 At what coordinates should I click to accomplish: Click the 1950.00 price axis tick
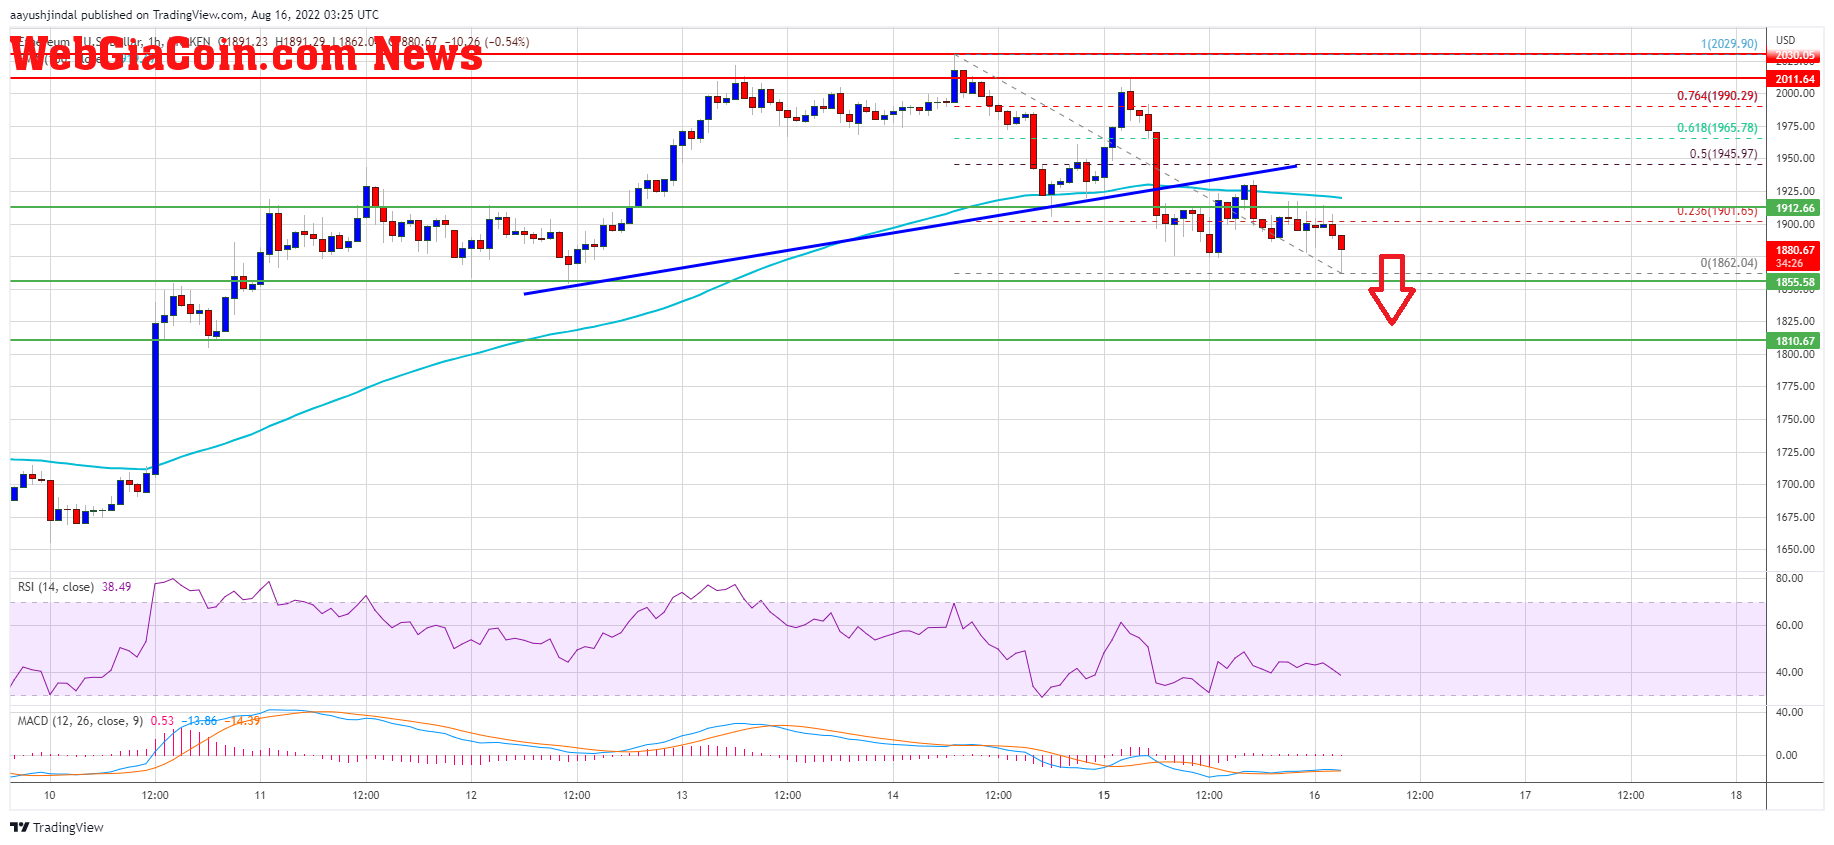pyautogui.click(x=1795, y=158)
